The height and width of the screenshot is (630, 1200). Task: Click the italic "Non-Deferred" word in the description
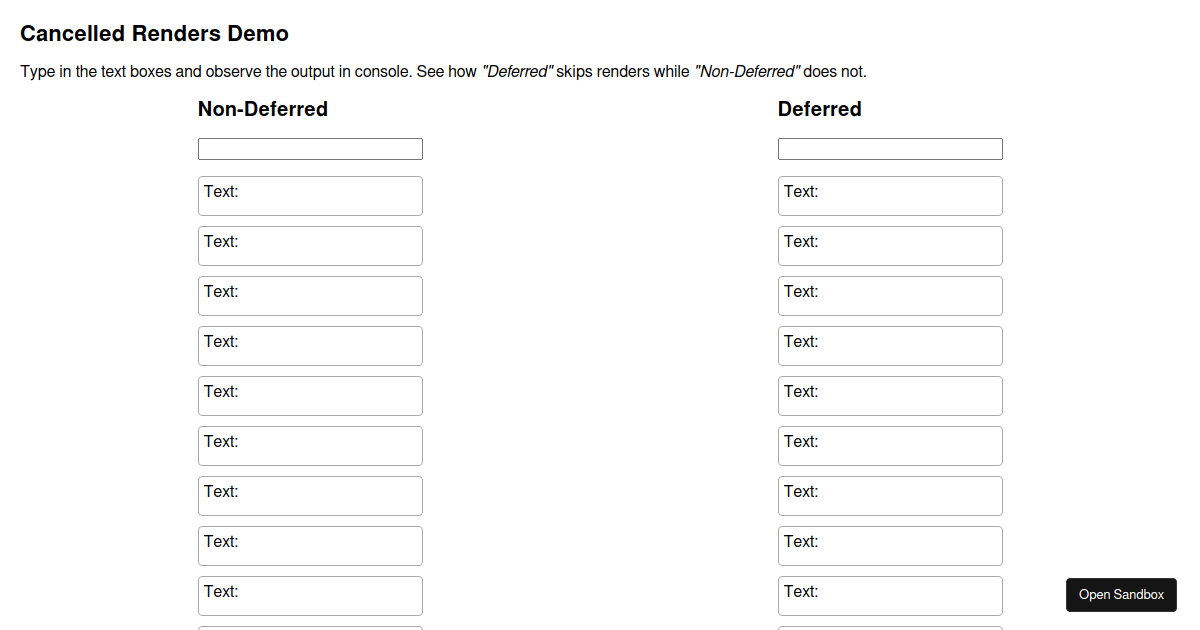pos(747,72)
